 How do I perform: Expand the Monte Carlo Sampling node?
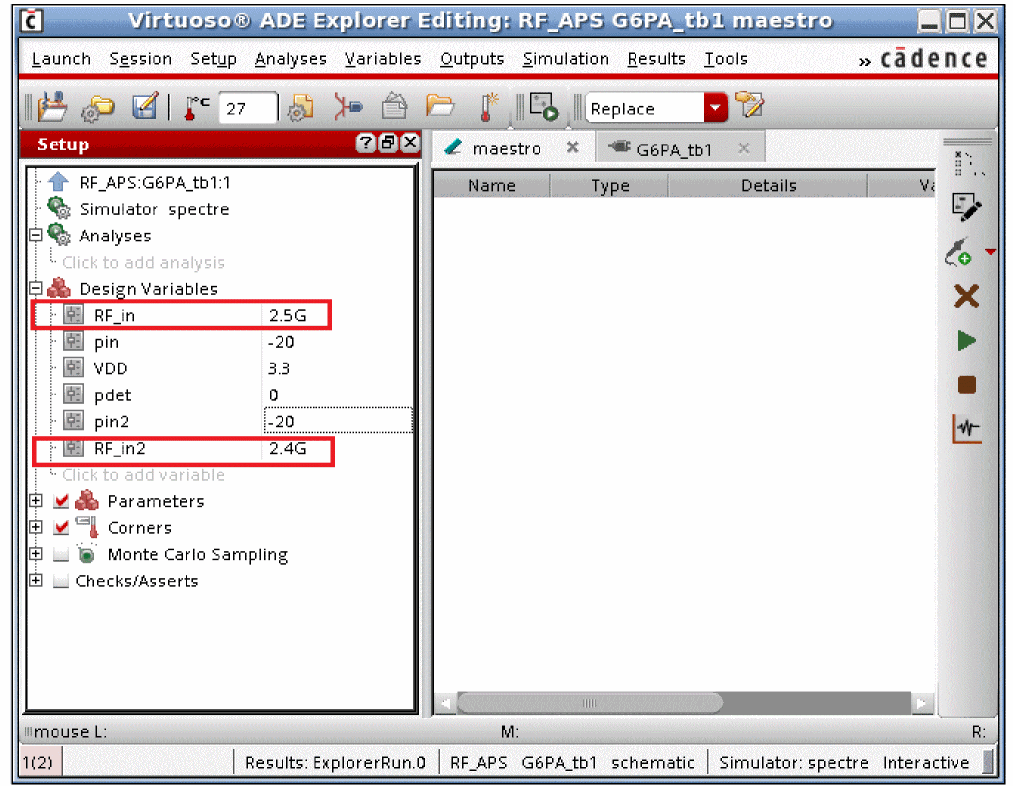[x=36, y=553]
